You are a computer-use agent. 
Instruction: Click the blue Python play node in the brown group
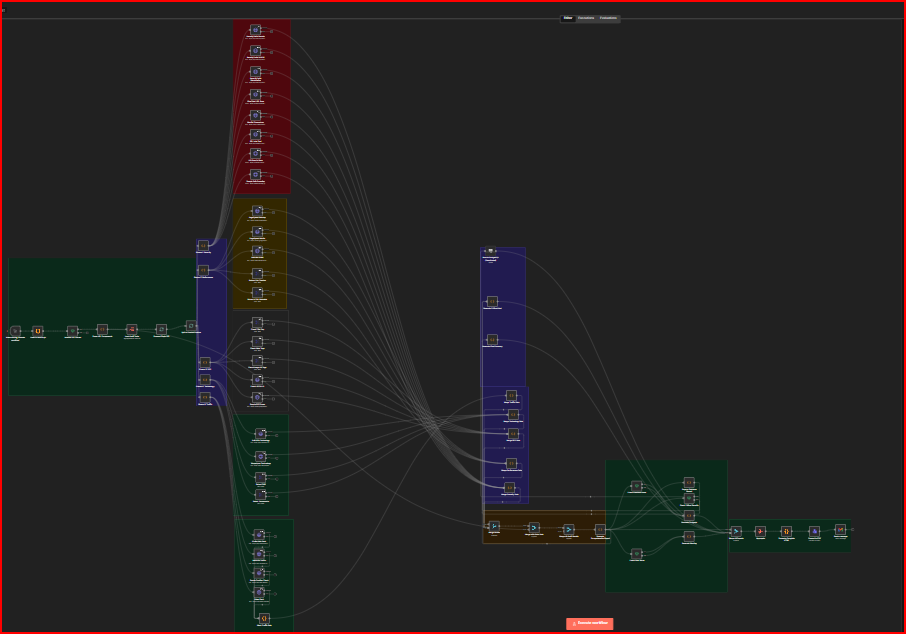[x=569, y=529]
